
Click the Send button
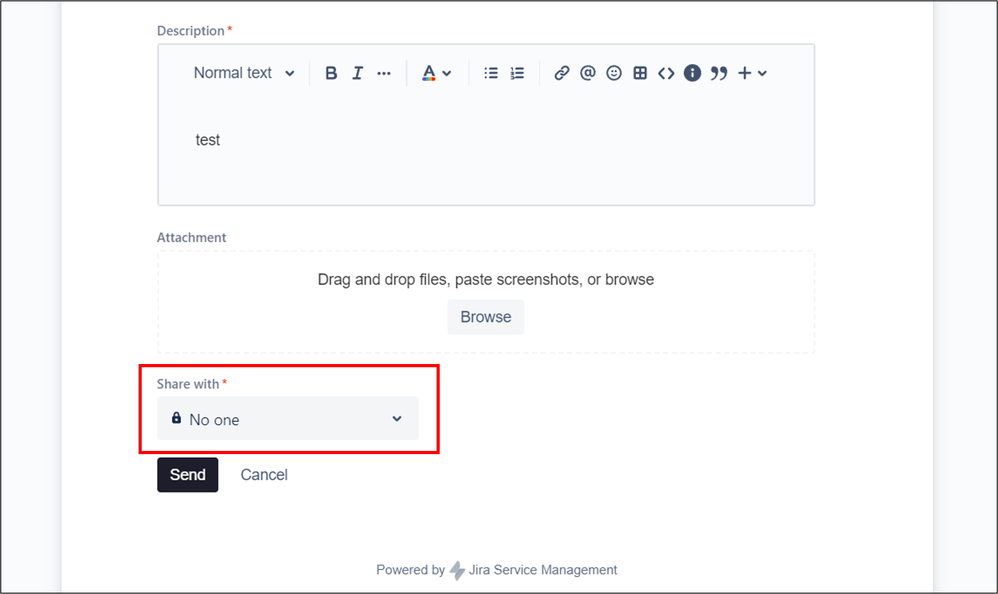tap(188, 475)
